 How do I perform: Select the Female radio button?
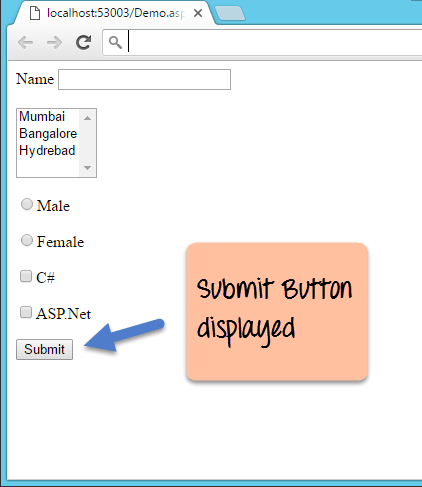(x=27, y=240)
